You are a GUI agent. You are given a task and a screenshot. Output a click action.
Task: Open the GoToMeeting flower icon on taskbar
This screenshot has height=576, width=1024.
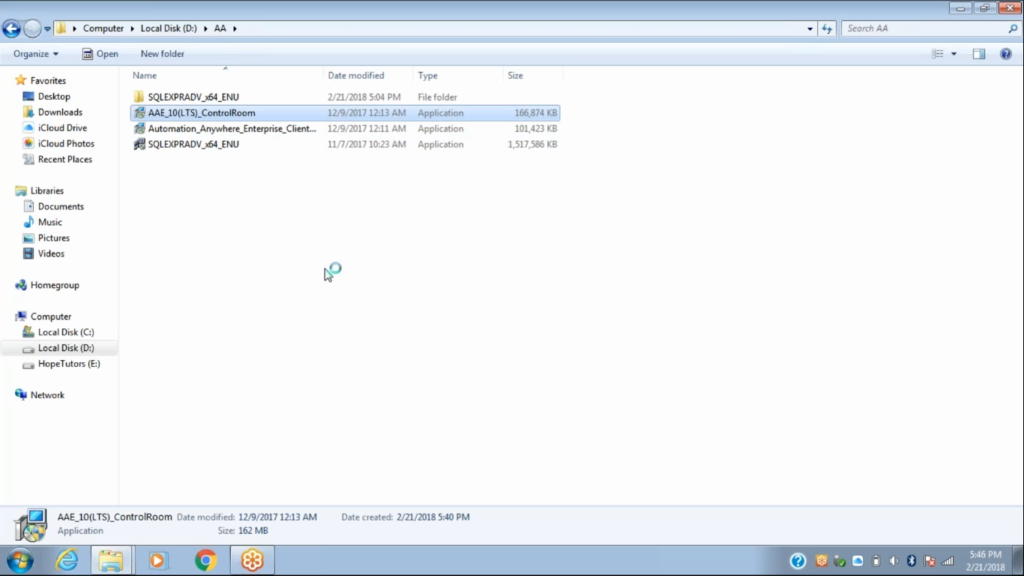point(251,561)
